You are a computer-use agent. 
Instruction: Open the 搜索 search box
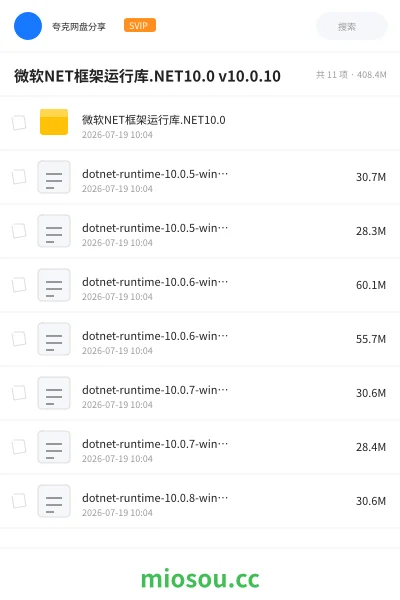click(x=352, y=26)
